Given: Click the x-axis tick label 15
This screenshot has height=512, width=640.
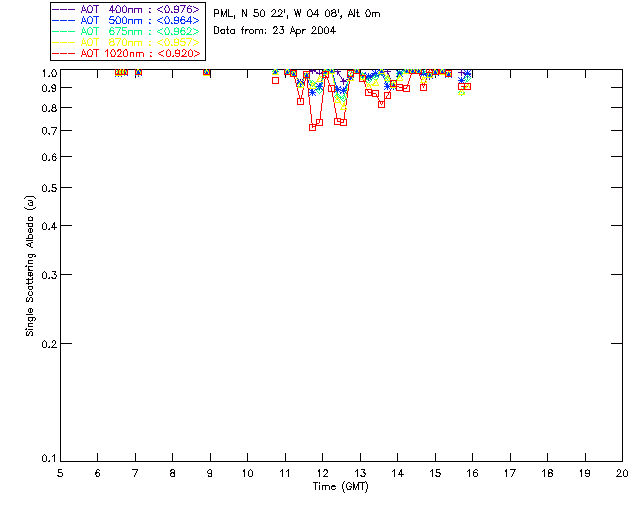Looking at the screenshot, I should [435, 473].
